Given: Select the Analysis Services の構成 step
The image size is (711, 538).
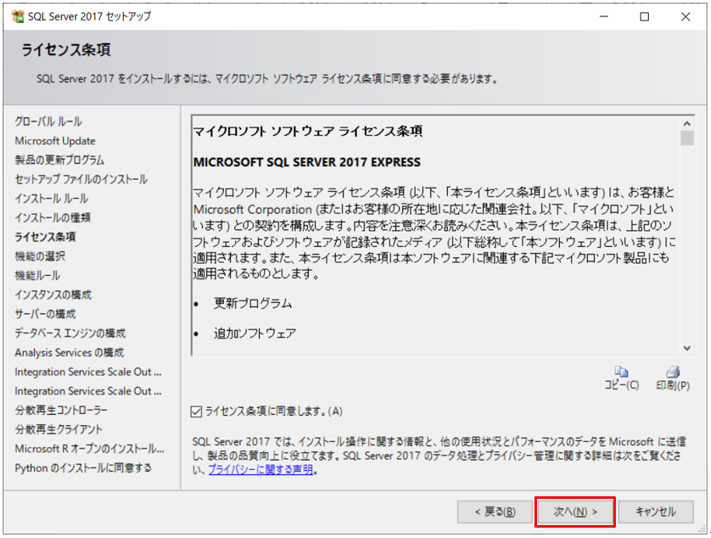Looking at the screenshot, I should pos(69,352).
